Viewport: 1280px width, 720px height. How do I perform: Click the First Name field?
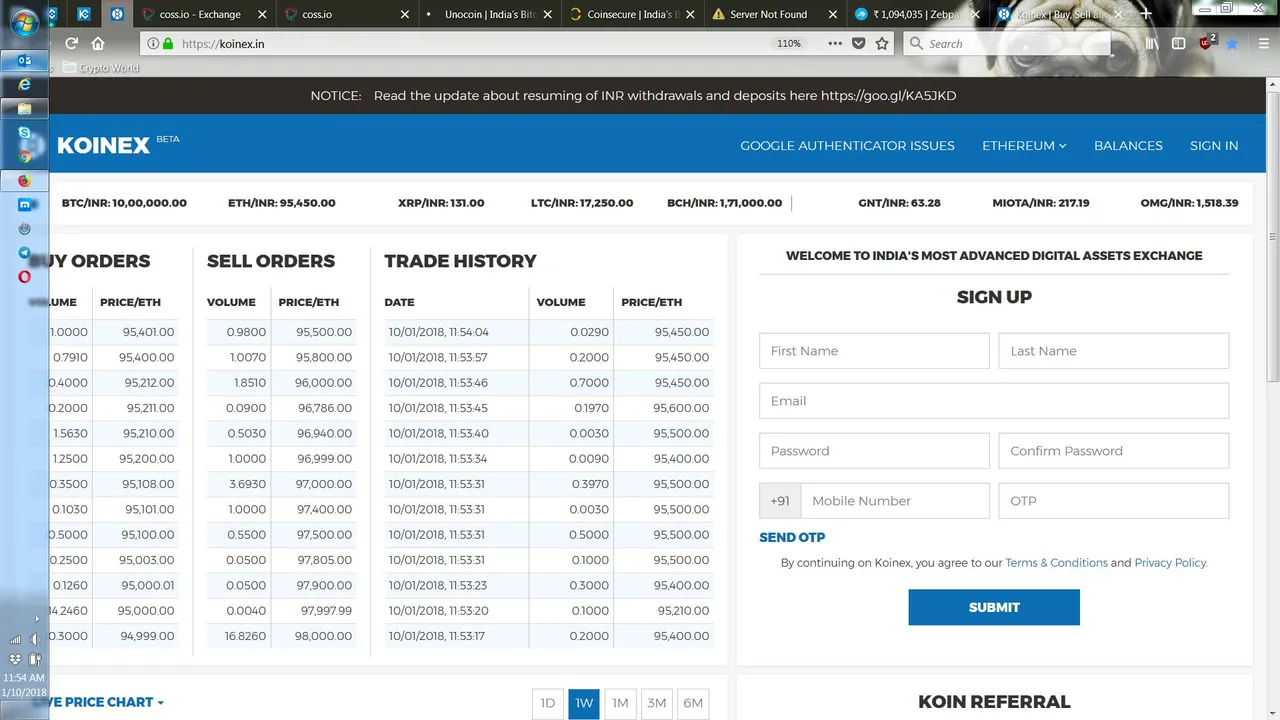click(874, 351)
